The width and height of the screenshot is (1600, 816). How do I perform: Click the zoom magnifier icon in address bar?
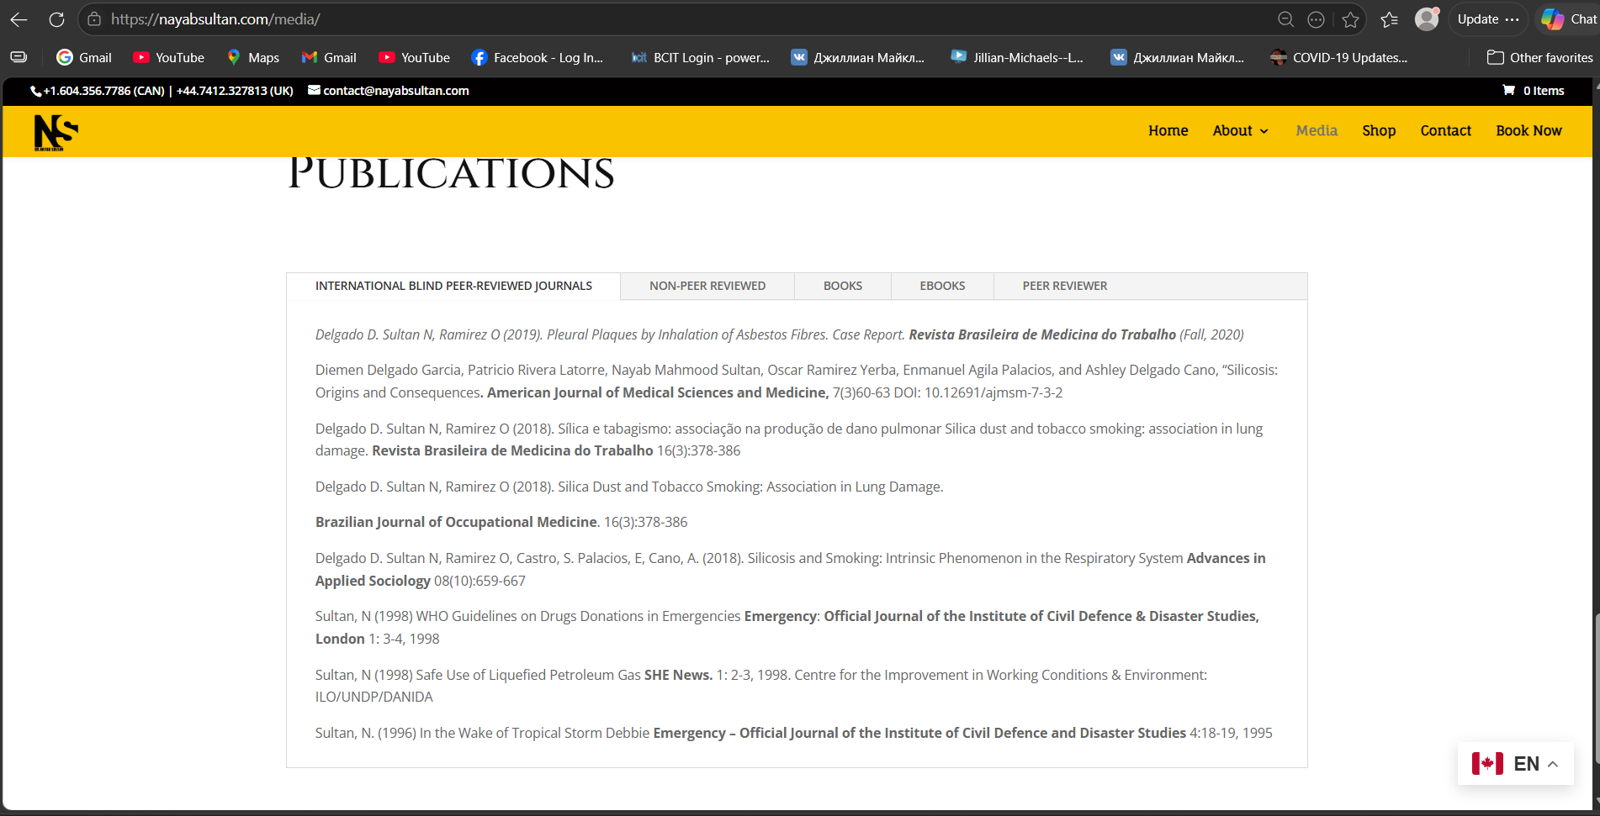pyautogui.click(x=1285, y=19)
